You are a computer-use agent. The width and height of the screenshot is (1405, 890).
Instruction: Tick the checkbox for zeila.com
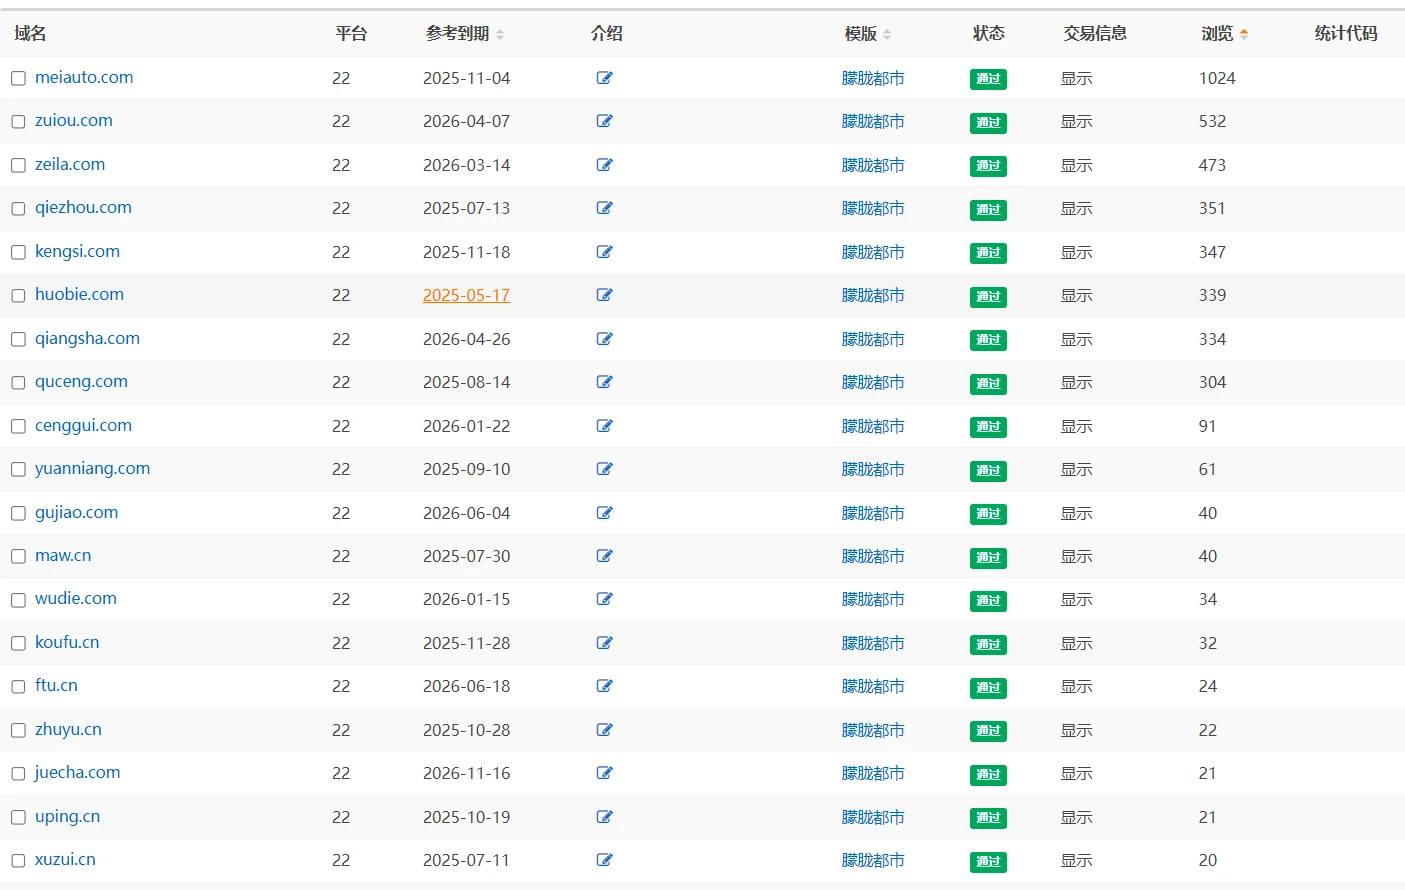click(18, 165)
